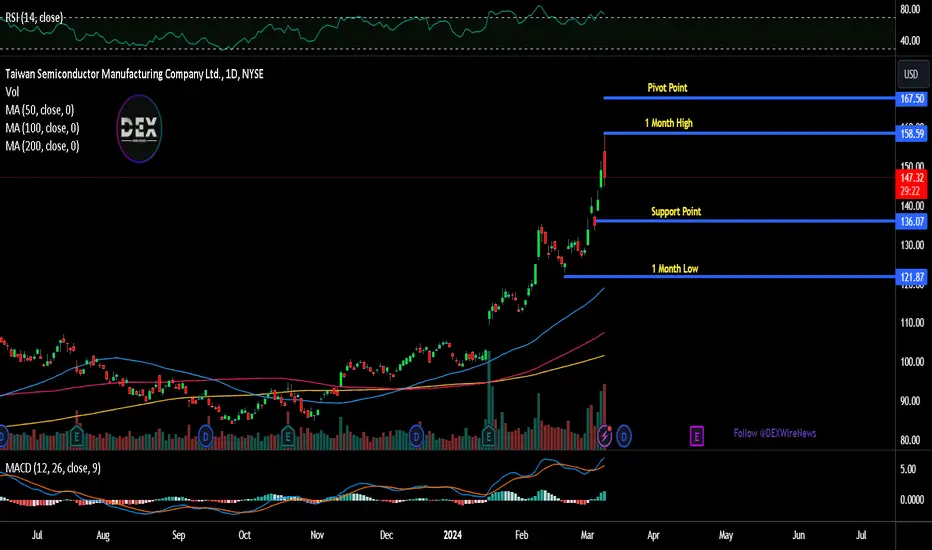Click the 5.00 MACD axis value
The image size is (932, 550).
coord(908,469)
